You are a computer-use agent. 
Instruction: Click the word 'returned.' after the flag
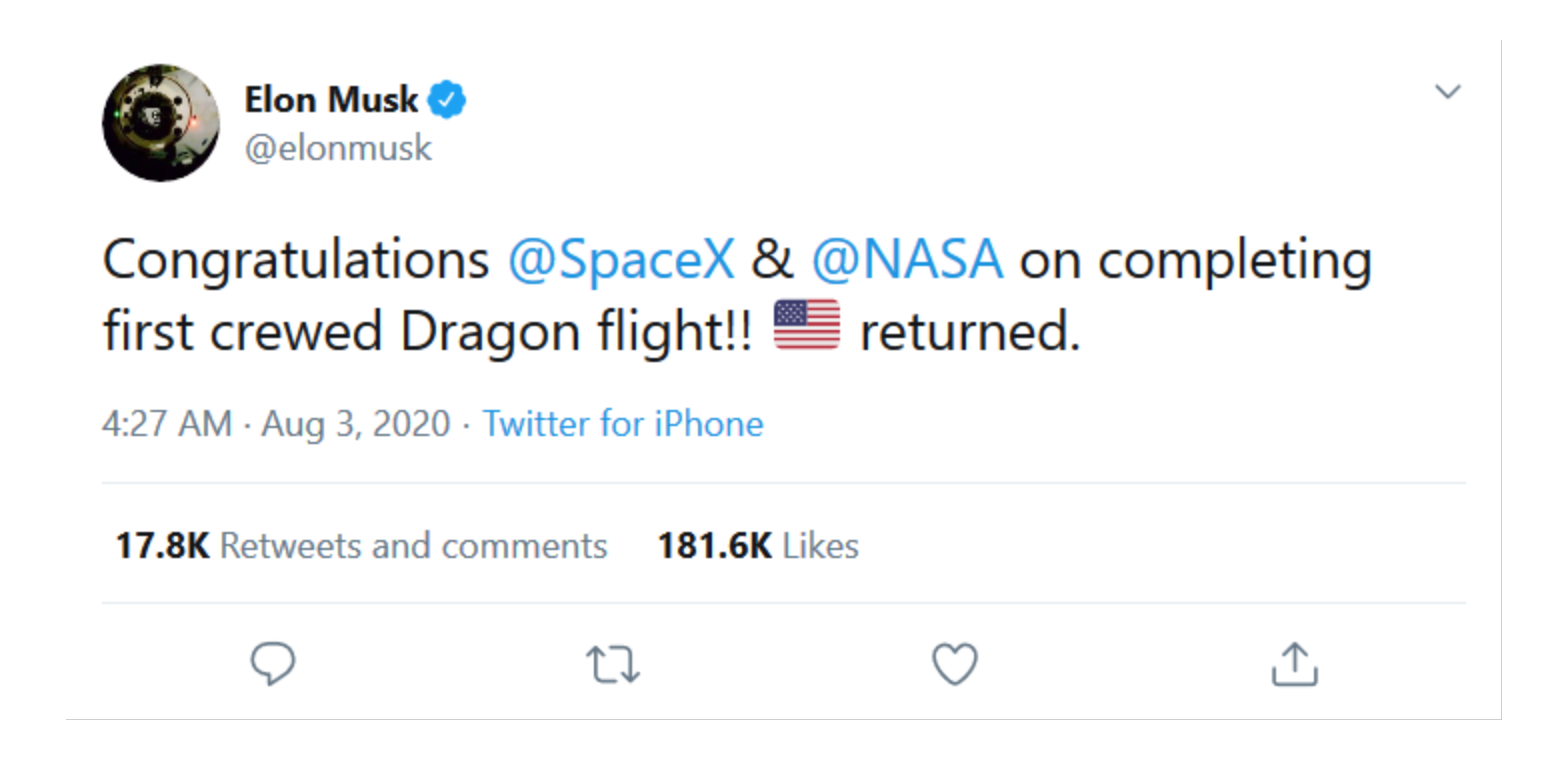(x=970, y=333)
